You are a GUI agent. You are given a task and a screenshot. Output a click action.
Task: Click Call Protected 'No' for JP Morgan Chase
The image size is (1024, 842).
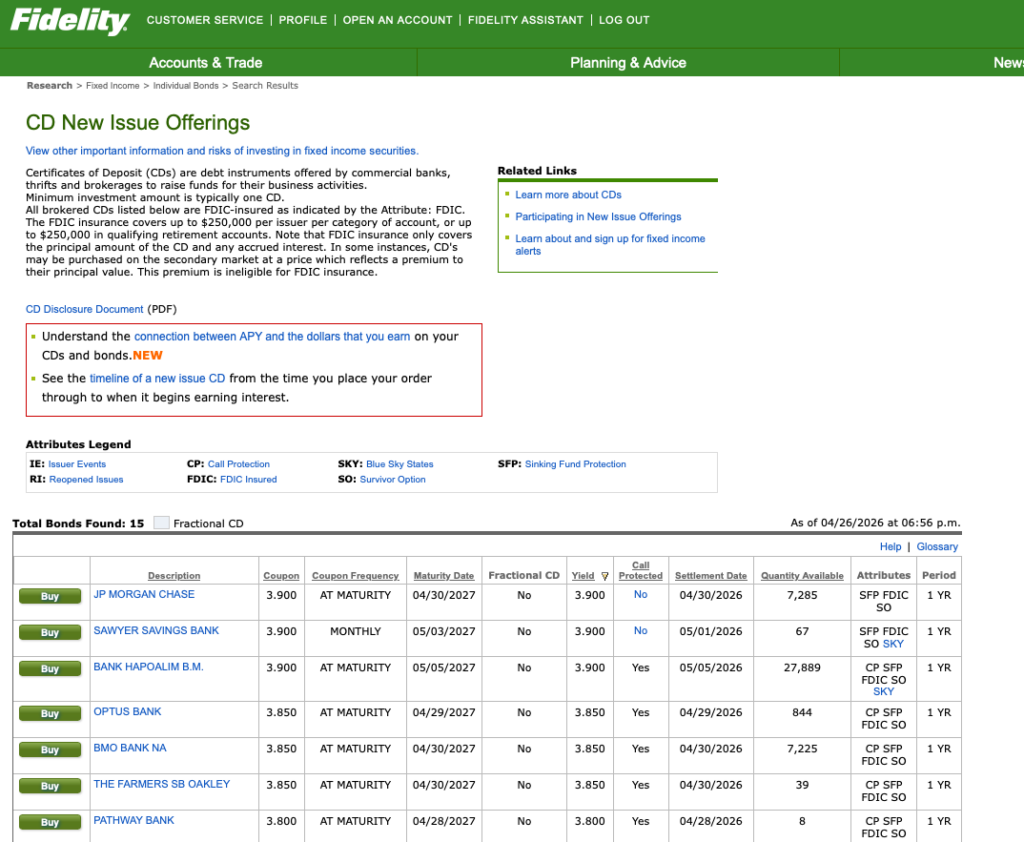coord(640,594)
